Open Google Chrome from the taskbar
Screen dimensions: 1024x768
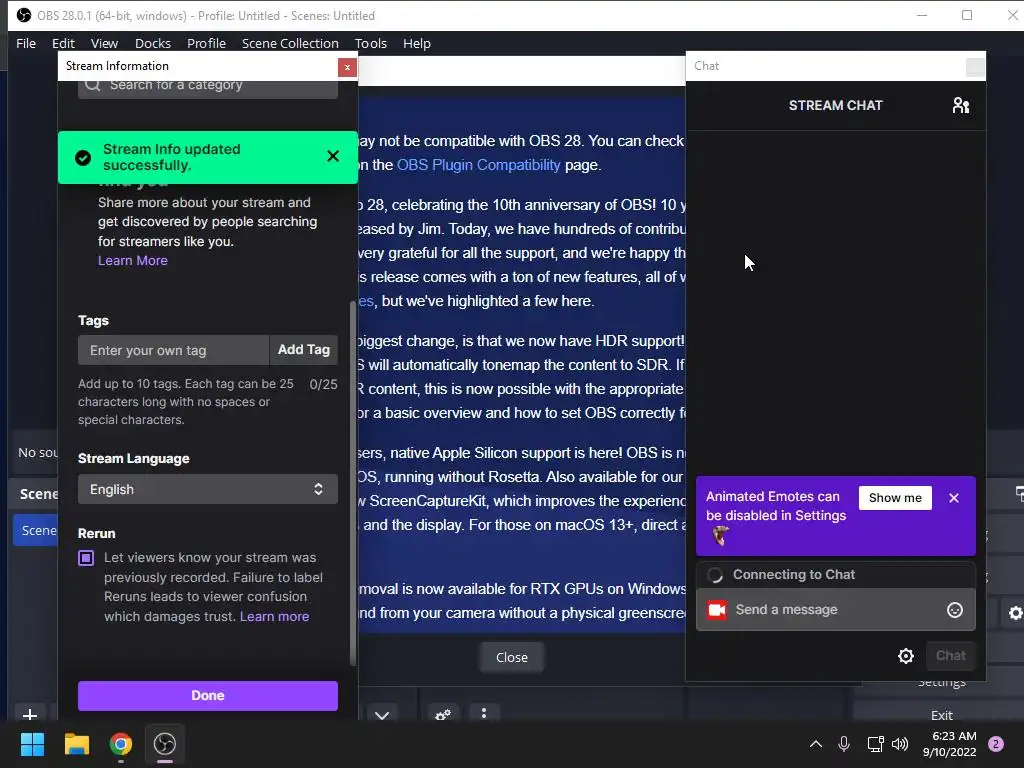121,744
